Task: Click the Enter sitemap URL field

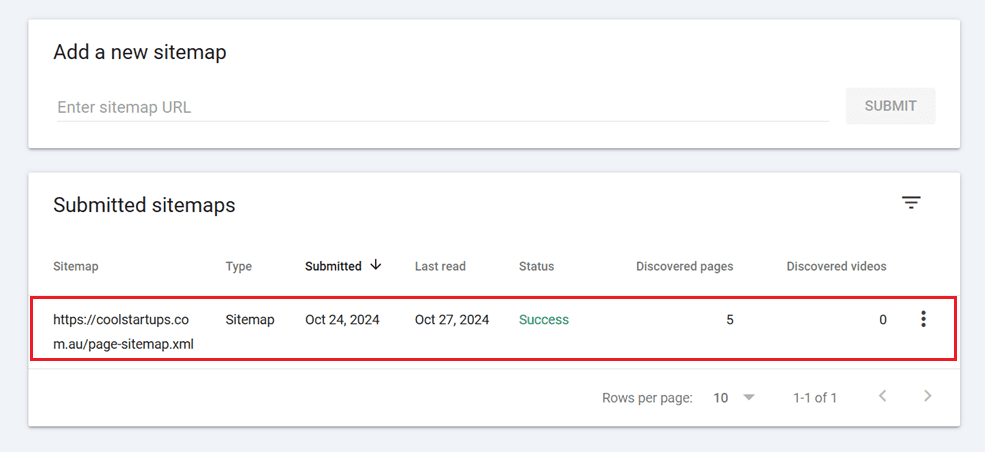Action: tap(442, 107)
